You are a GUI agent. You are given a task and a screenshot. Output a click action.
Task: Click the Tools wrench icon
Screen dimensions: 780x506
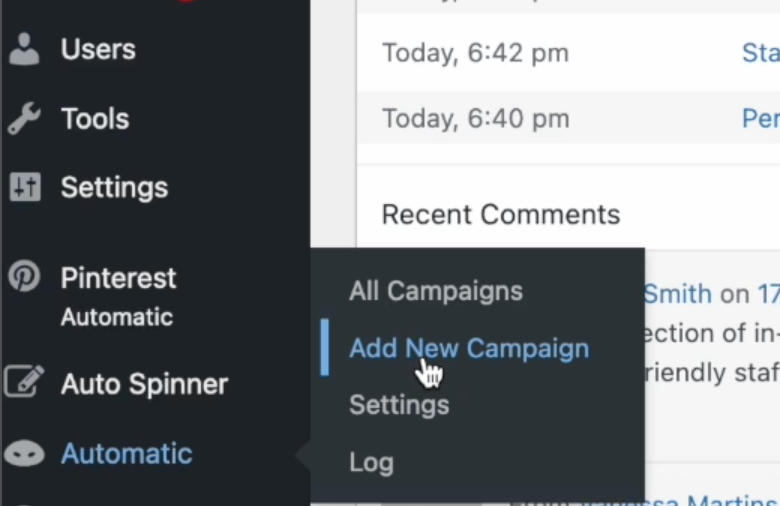(x=25, y=119)
